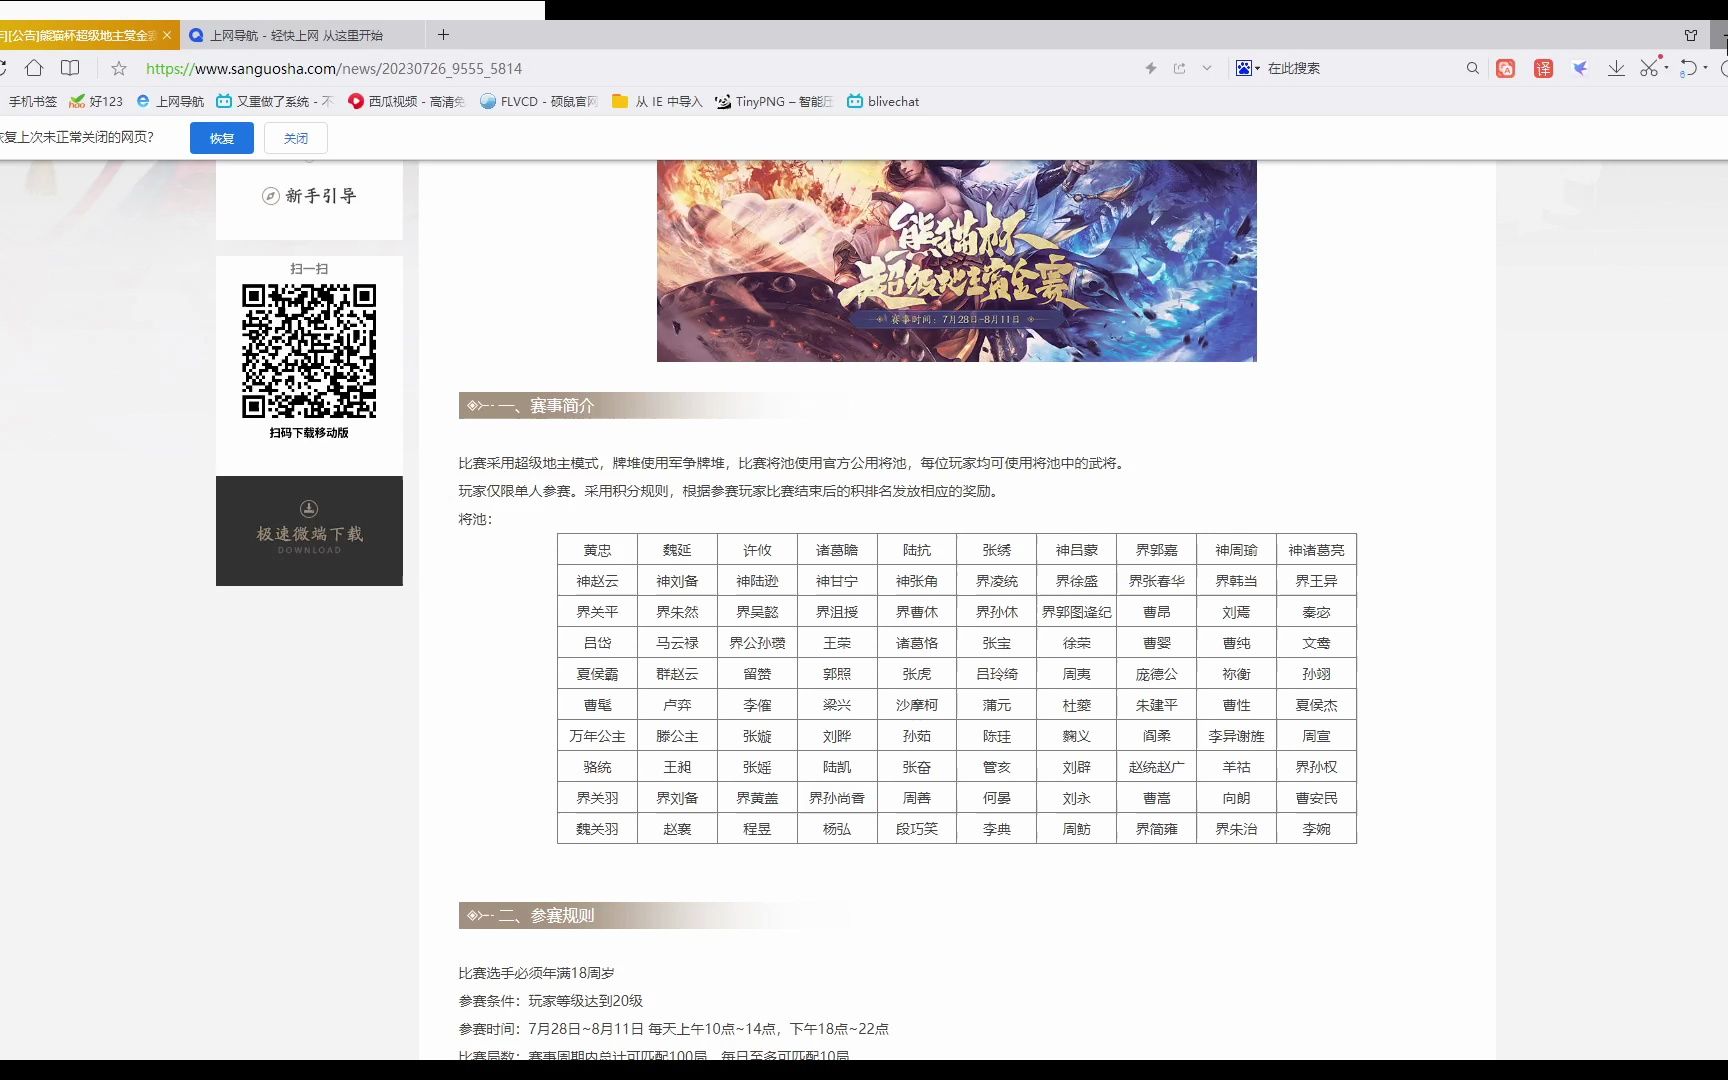Image resolution: width=1728 pixels, height=1080 pixels.
Task: Click the sanguosha.com address bar URL
Action: pos(334,68)
